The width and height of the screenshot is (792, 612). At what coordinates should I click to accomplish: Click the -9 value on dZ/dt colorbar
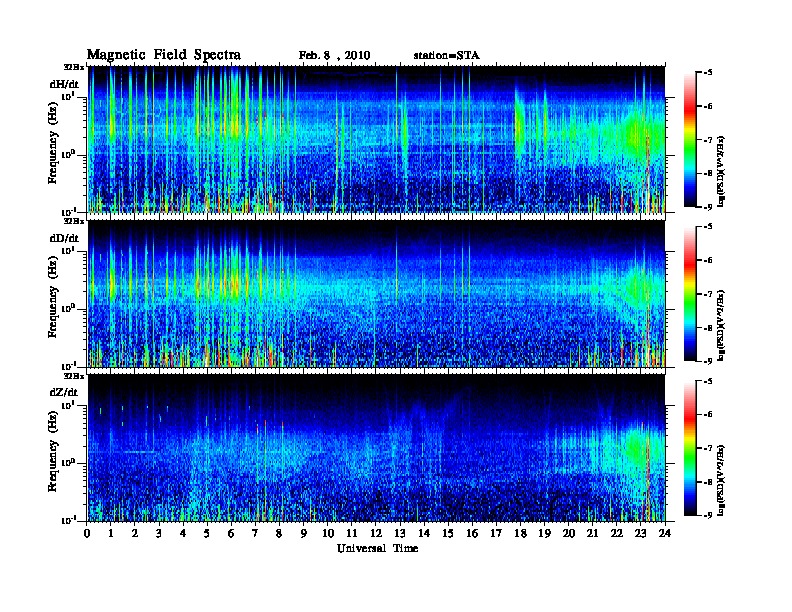708,515
